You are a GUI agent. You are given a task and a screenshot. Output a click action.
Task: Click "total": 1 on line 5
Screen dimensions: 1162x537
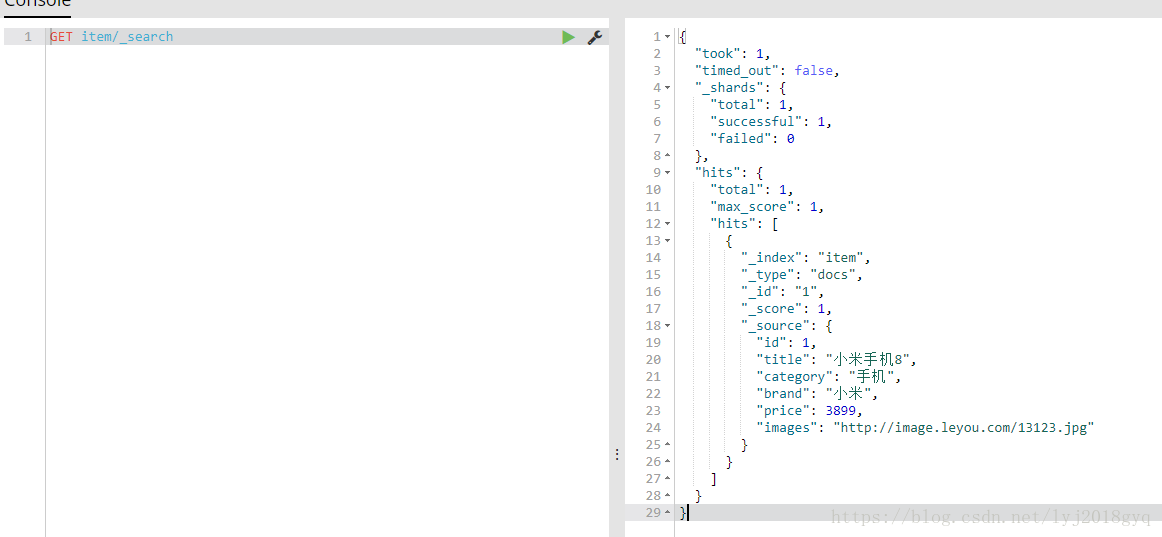pos(752,104)
